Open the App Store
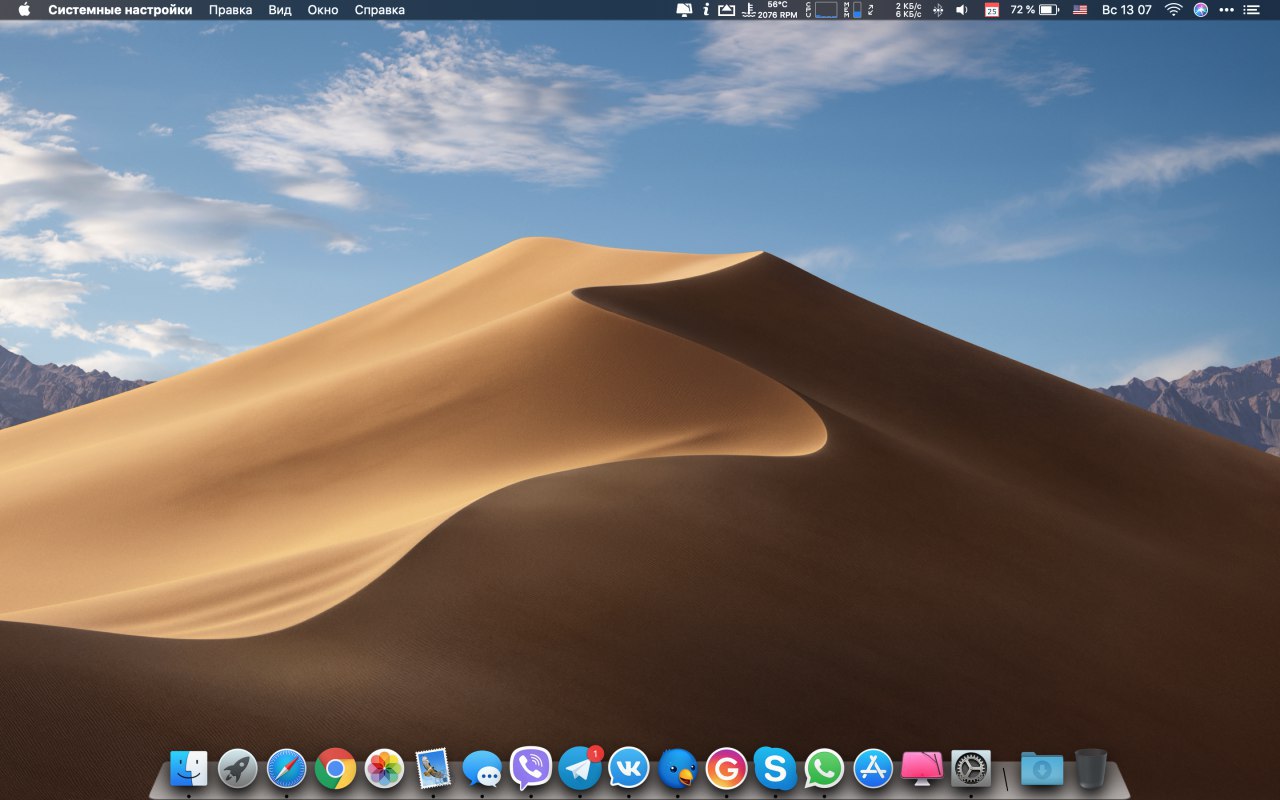1280x800 pixels. 873,768
